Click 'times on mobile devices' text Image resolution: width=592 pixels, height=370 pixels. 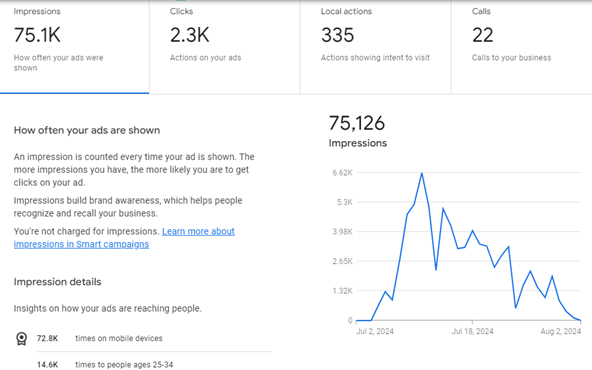(x=119, y=338)
